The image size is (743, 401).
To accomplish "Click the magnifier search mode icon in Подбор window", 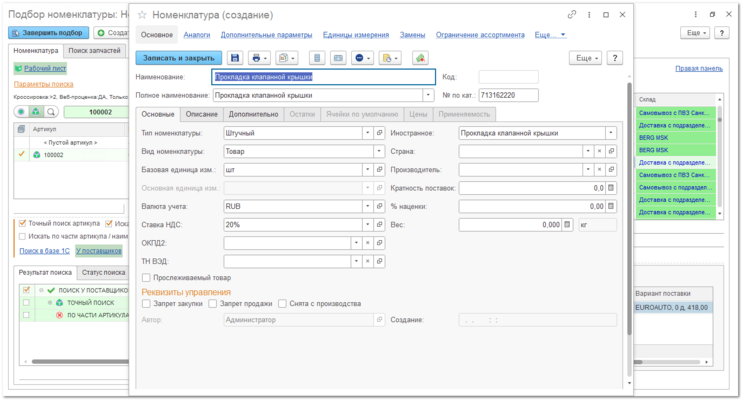I will (51, 112).
